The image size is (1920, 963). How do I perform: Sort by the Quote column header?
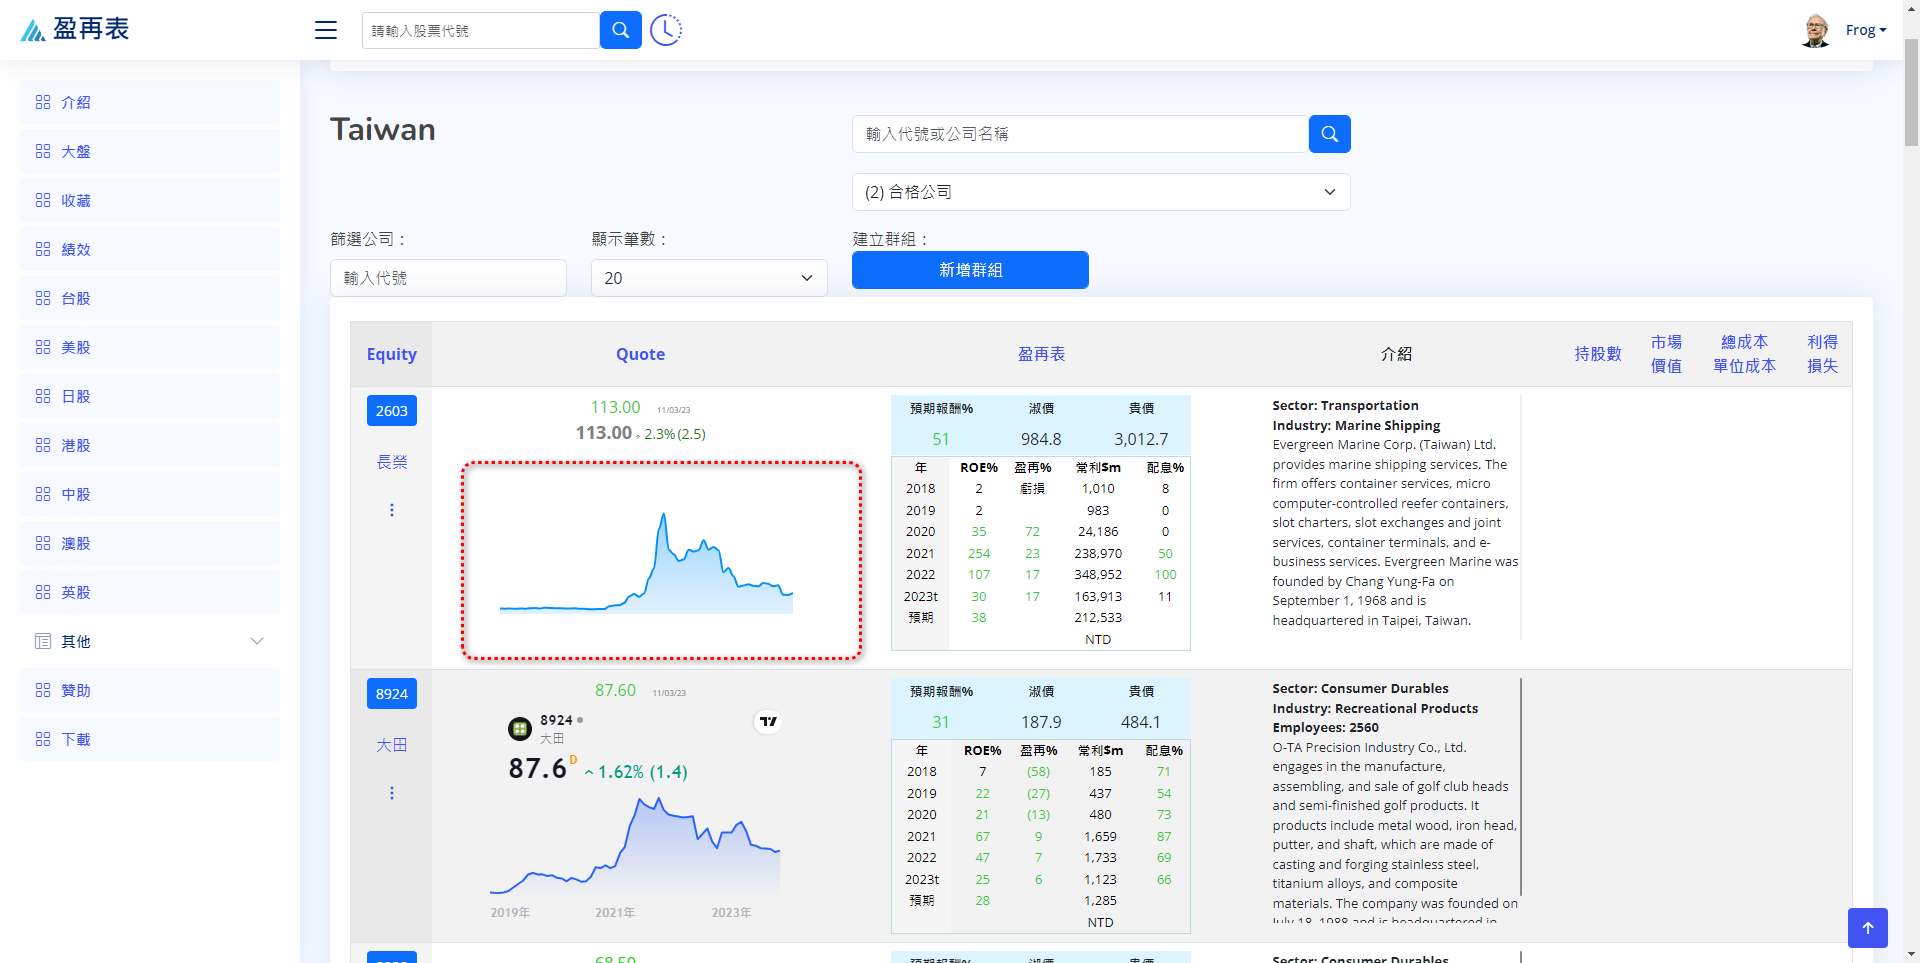[x=640, y=354]
